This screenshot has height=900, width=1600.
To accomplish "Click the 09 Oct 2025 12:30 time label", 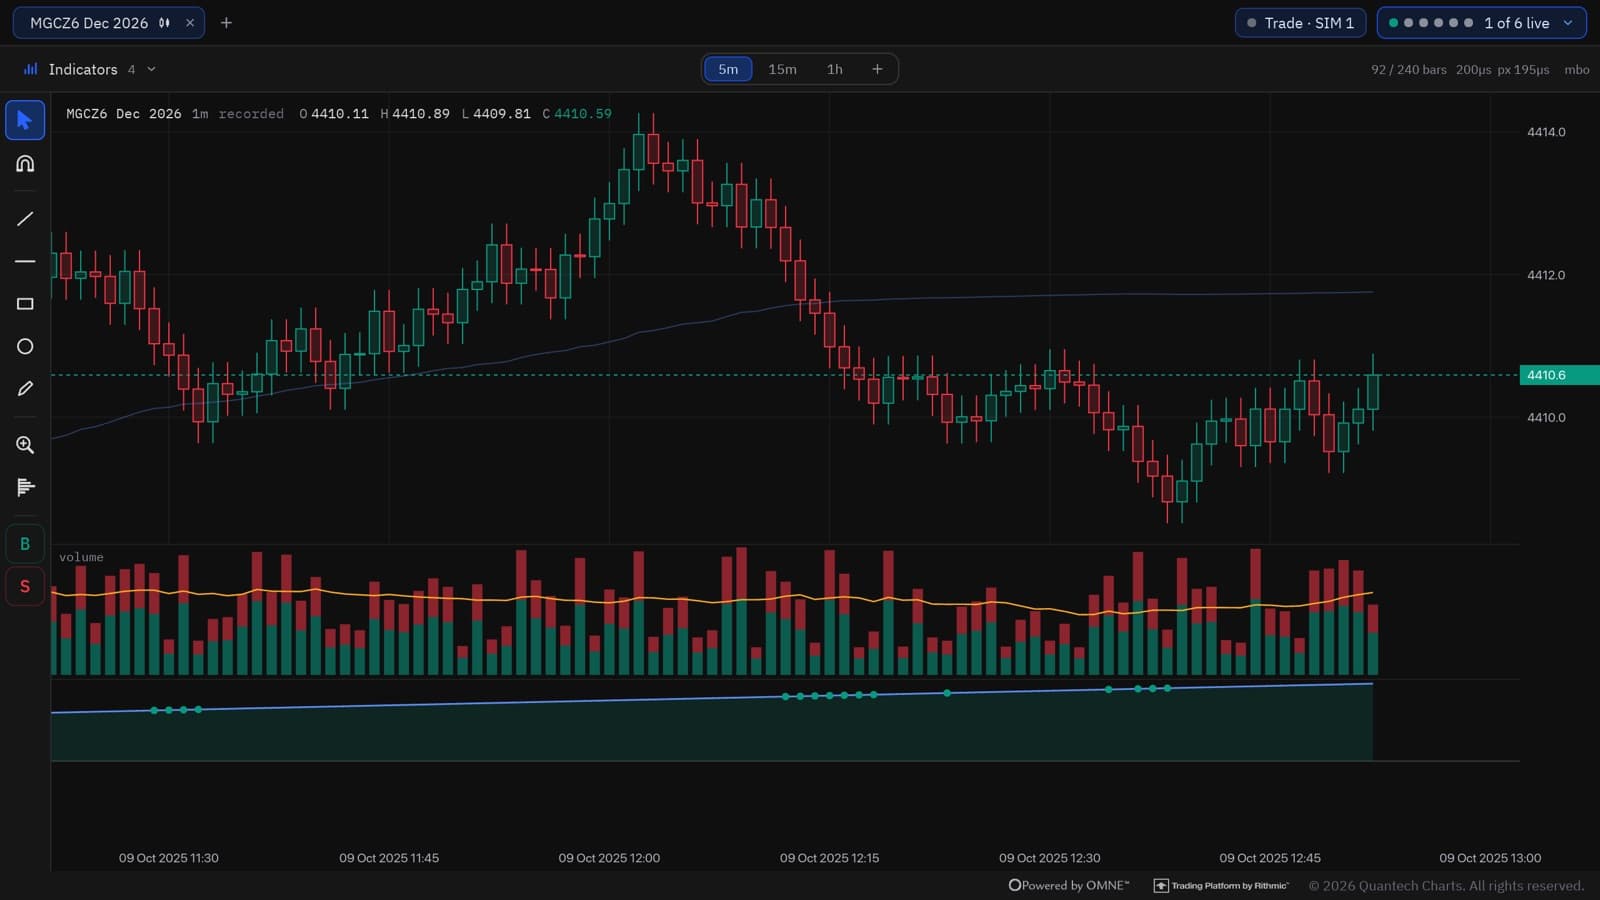I will (1049, 858).
